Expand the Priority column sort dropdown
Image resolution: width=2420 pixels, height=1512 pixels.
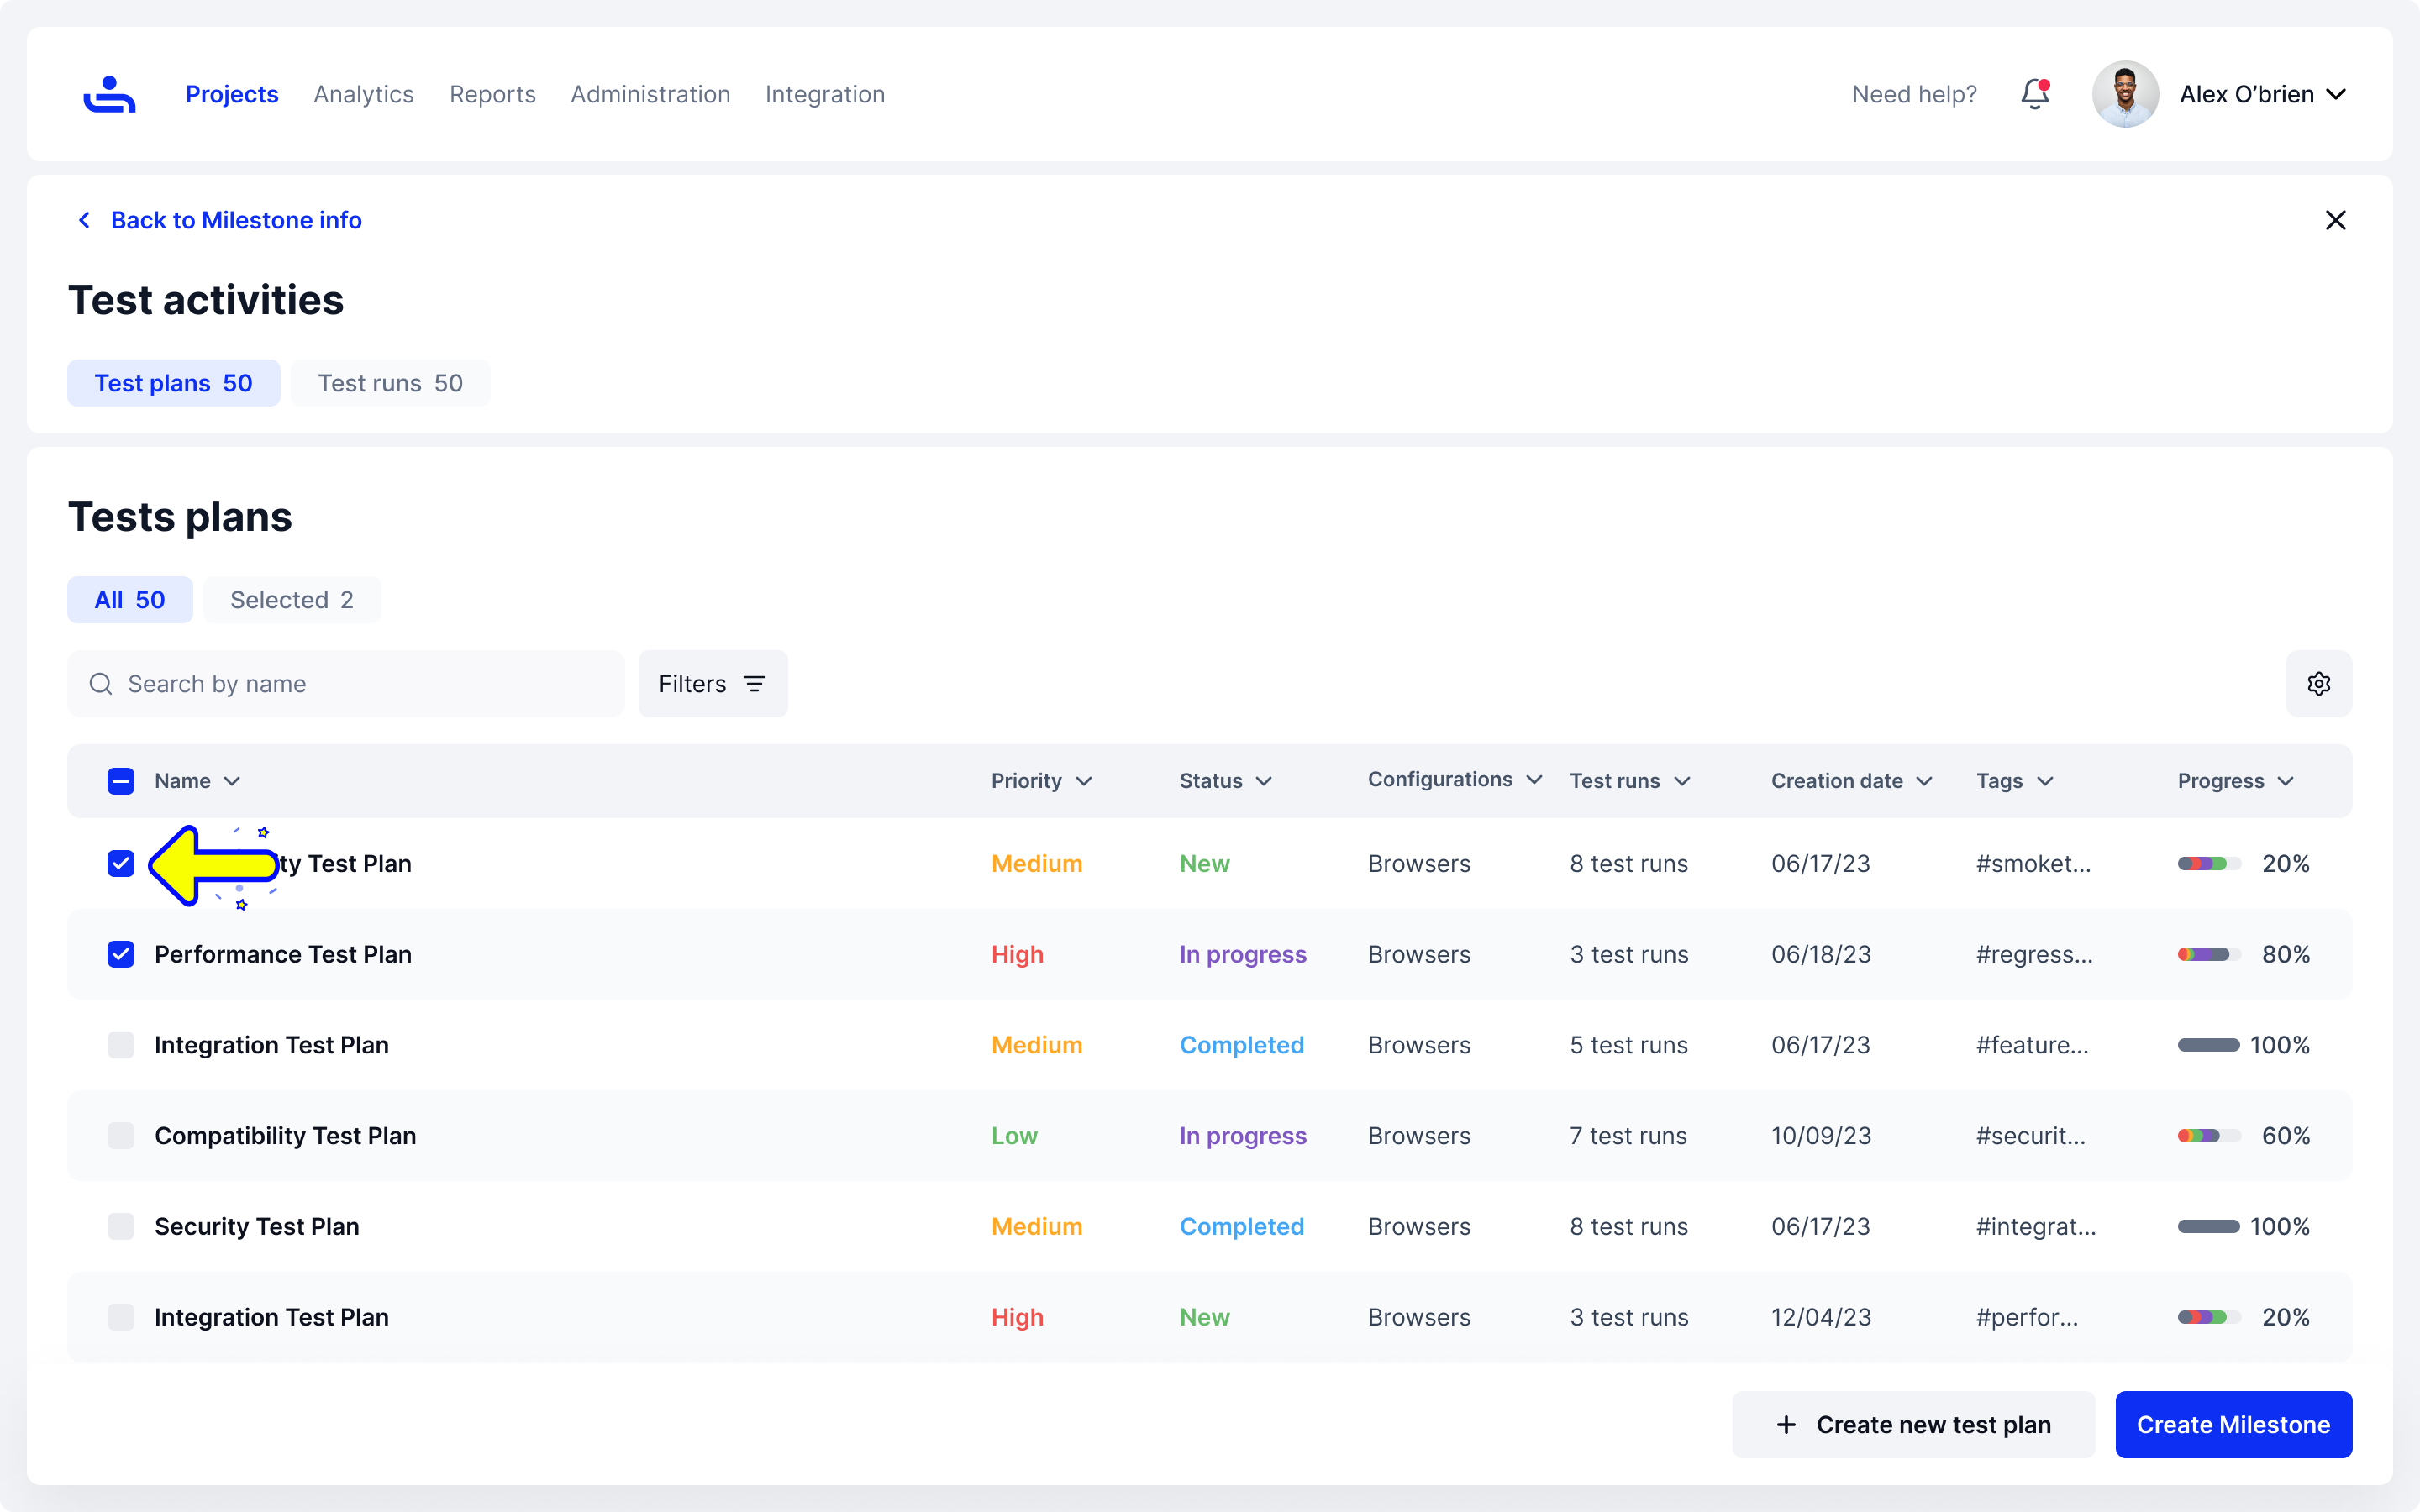(x=1084, y=781)
